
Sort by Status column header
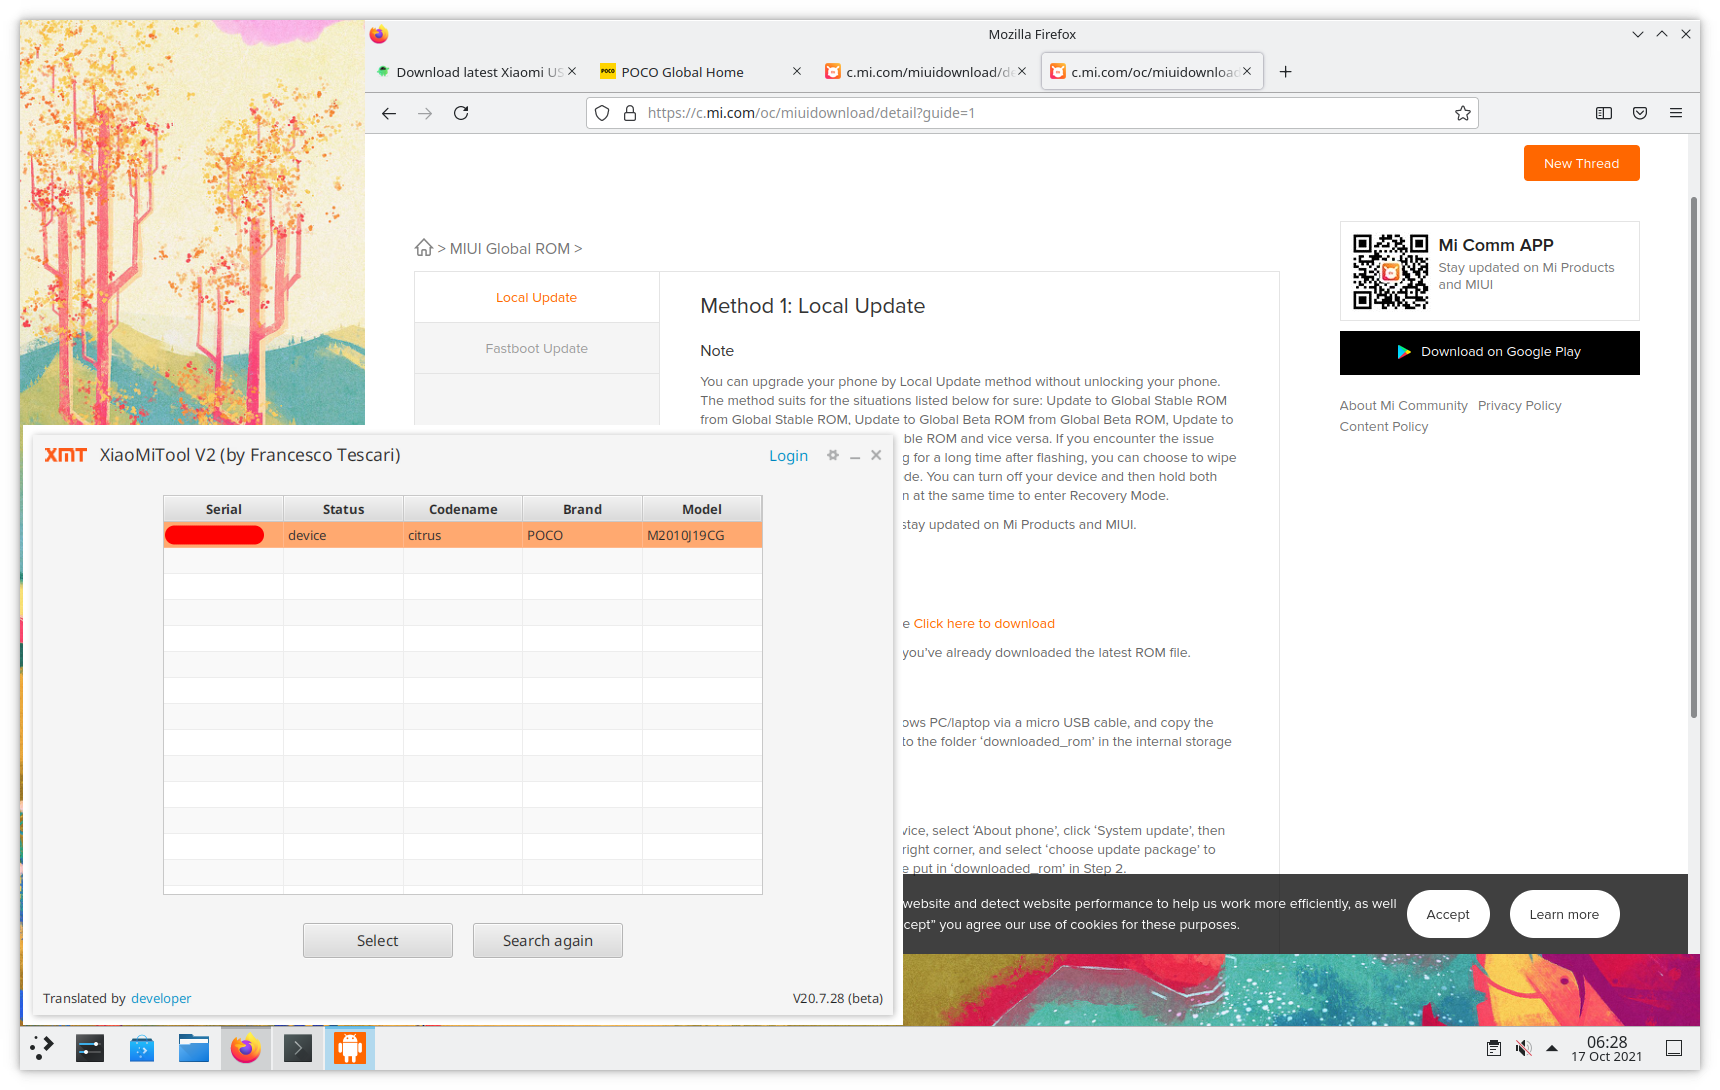343,509
